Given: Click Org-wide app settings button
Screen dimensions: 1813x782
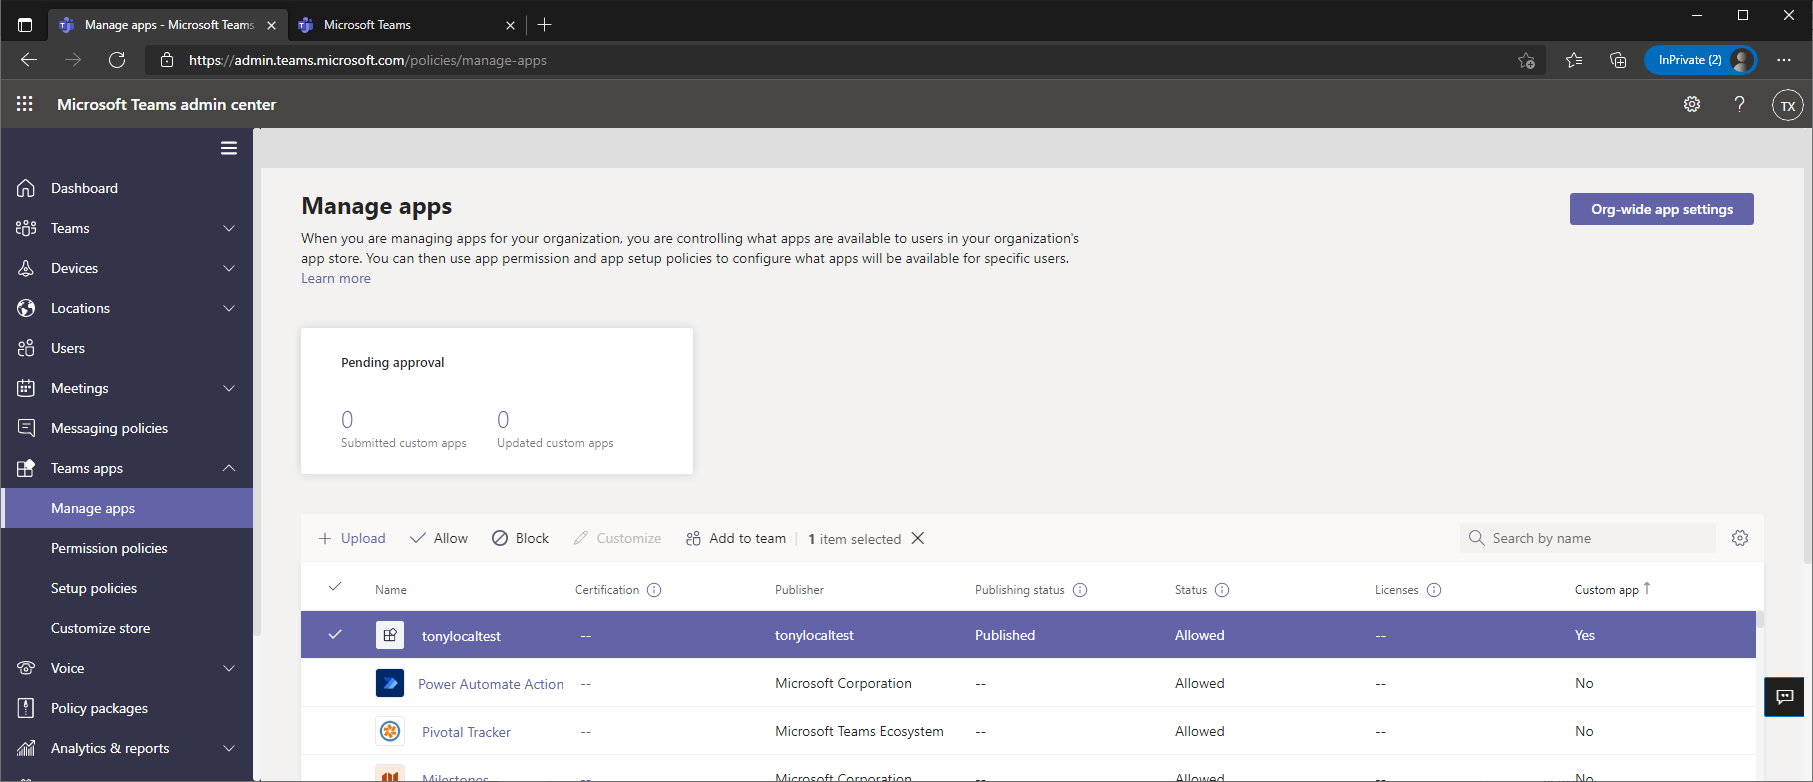Looking at the screenshot, I should pyautogui.click(x=1662, y=209).
